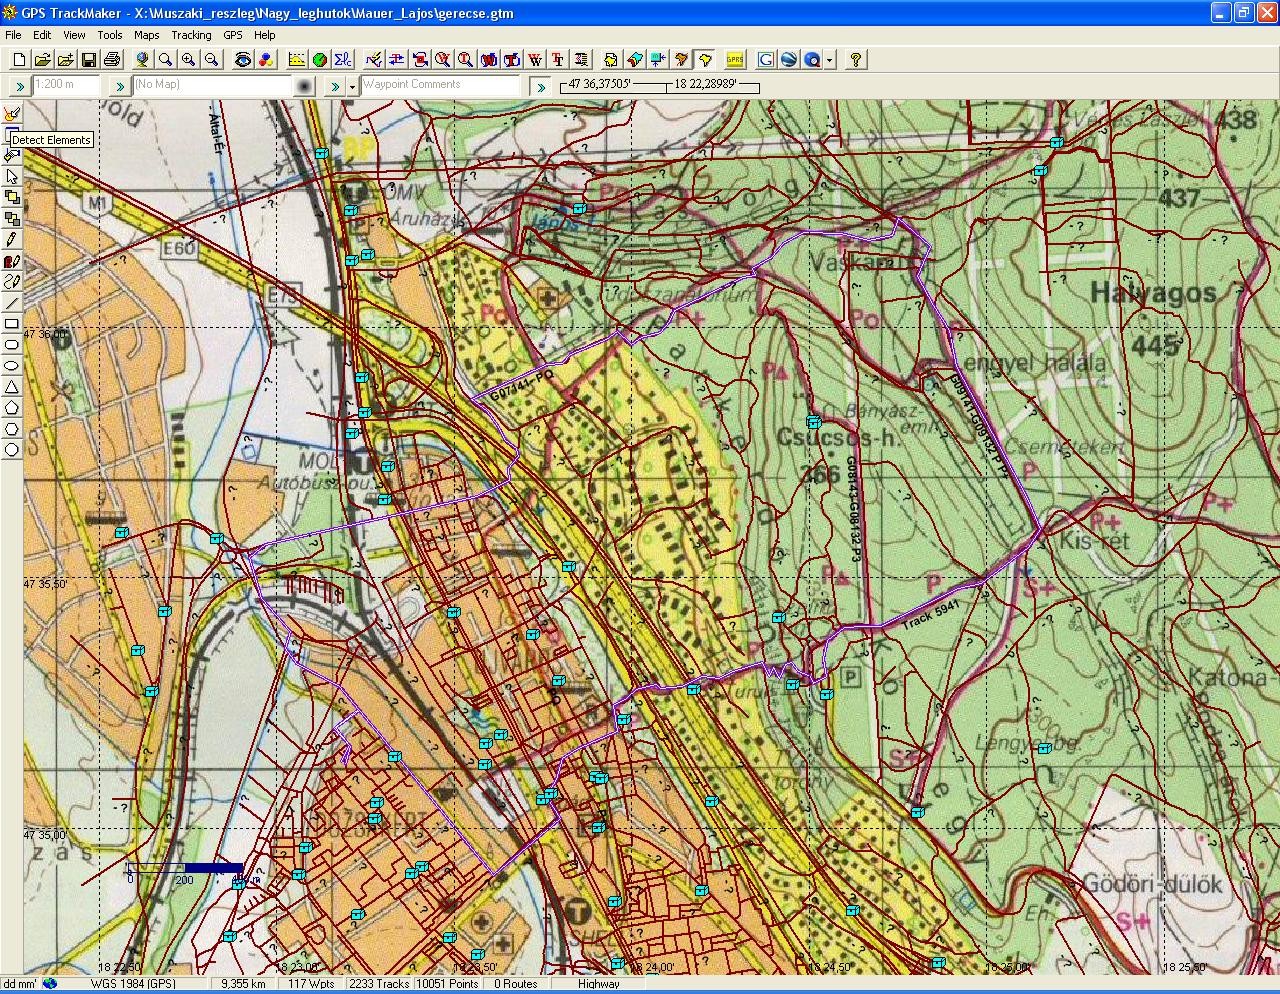1280x994 pixels.
Task: Open the Maps menu
Action: (x=146, y=34)
